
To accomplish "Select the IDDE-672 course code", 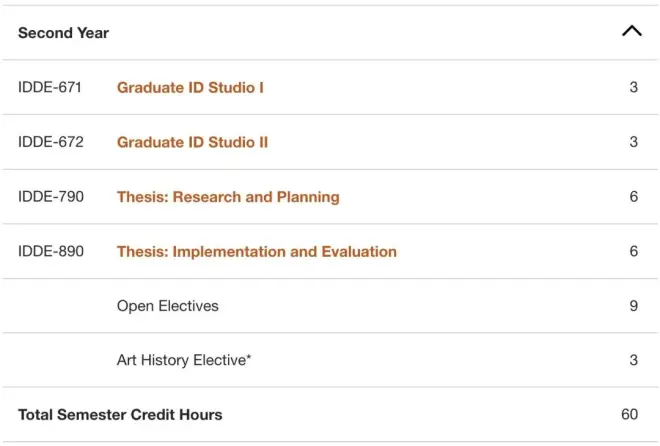I will [x=51, y=142].
